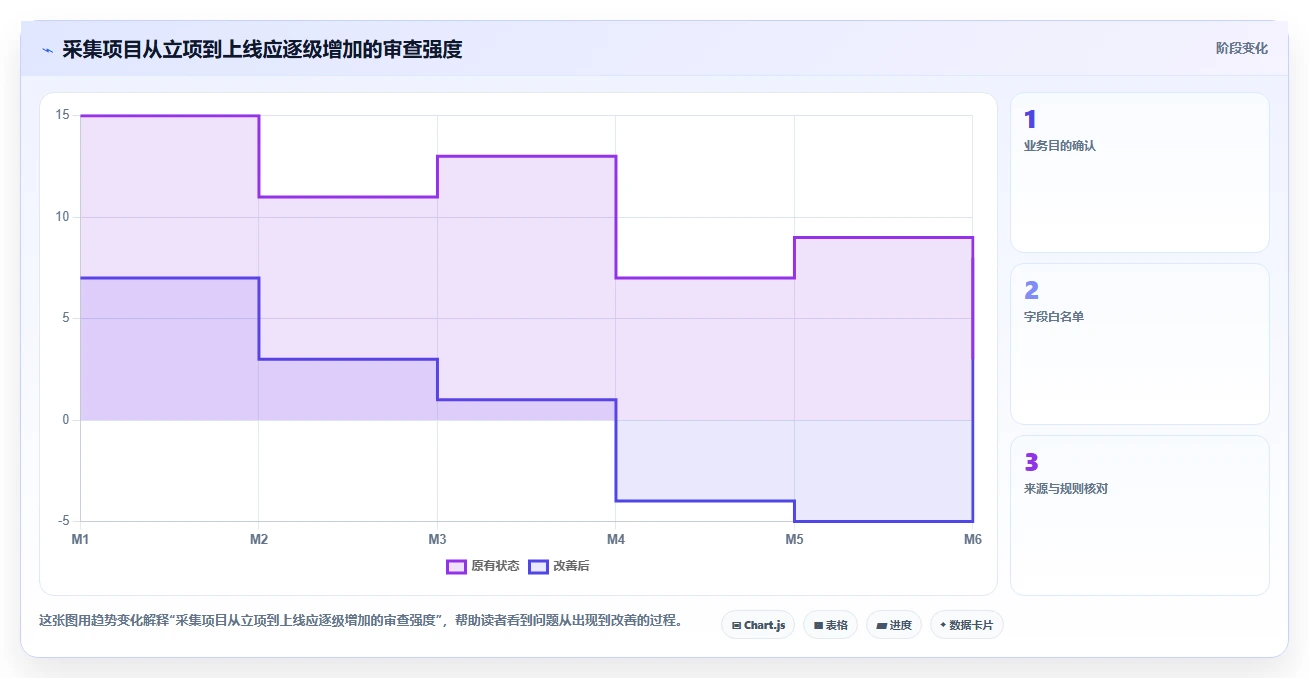The width and height of the screenshot is (1309, 678).
Task: Click the M1 x-axis label
Action: [x=80, y=540]
